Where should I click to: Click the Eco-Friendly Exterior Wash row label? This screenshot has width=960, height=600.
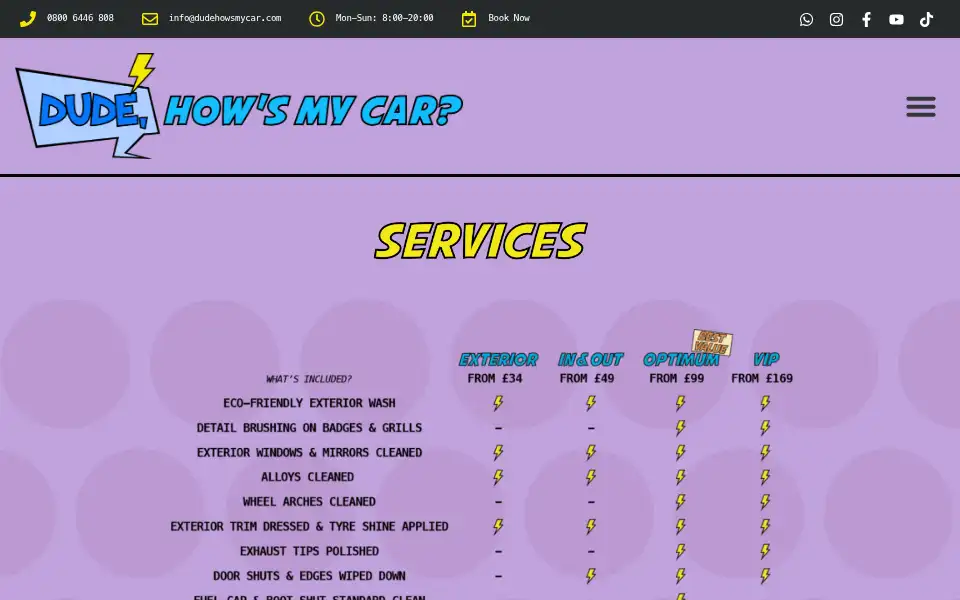pyautogui.click(x=309, y=403)
